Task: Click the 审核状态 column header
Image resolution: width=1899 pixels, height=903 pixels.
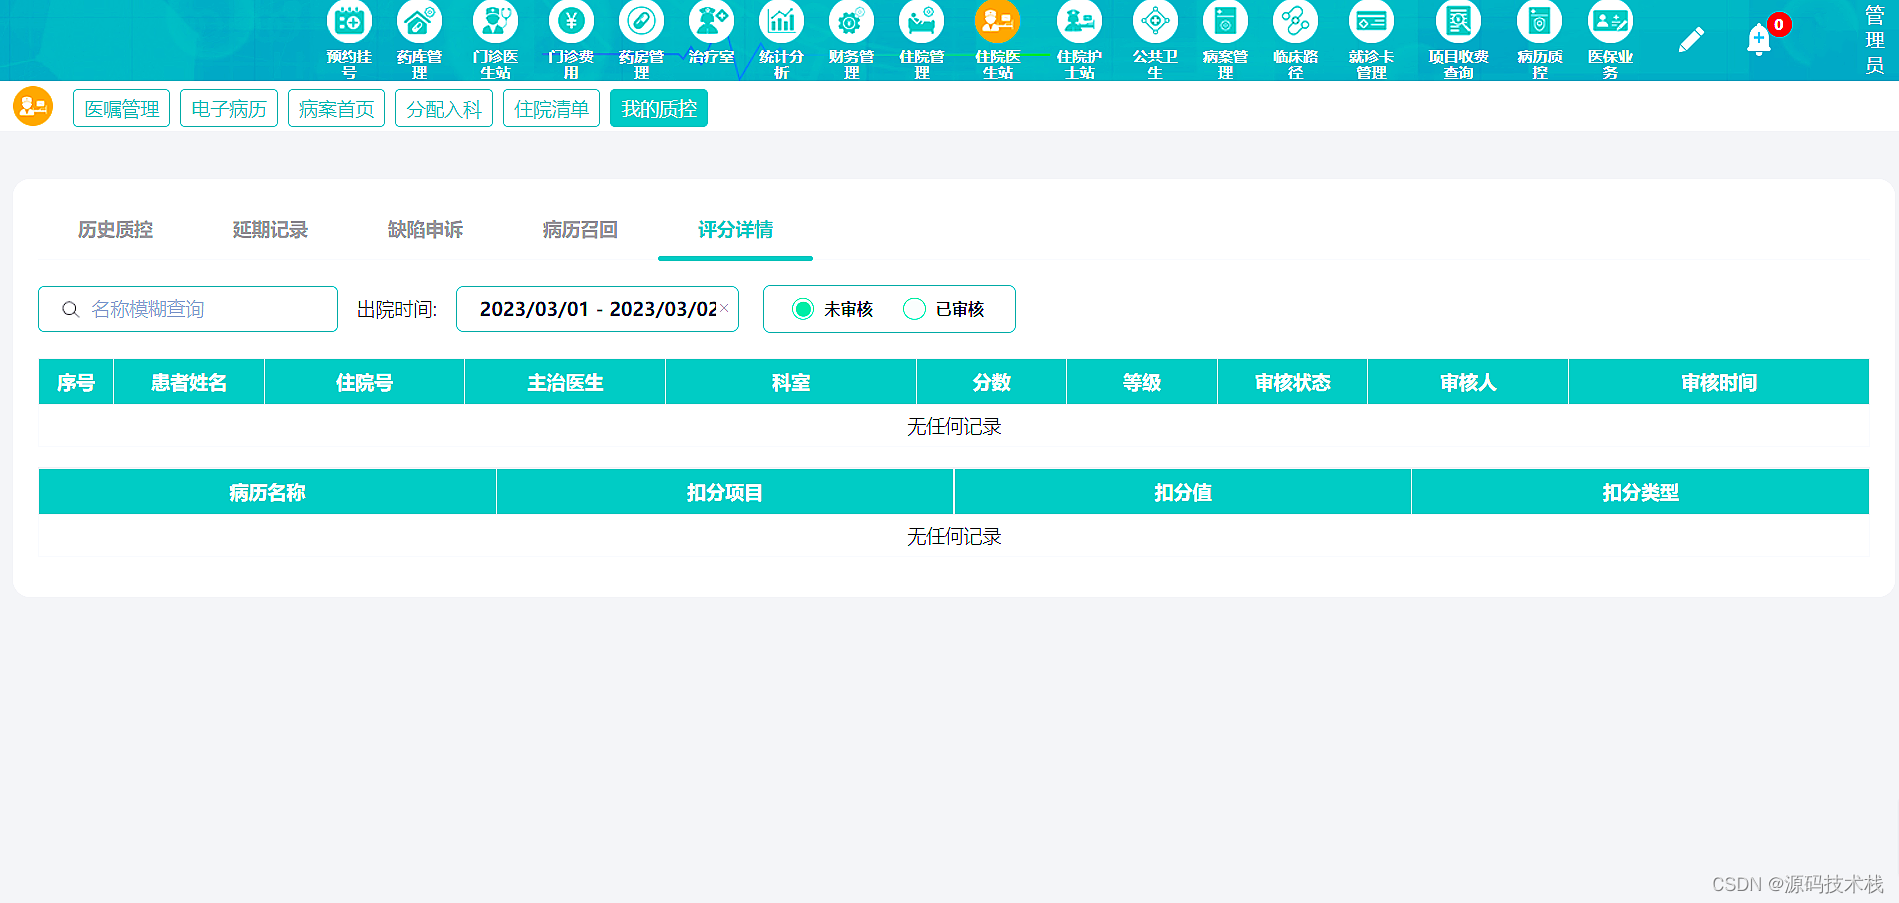Action: click(1293, 382)
